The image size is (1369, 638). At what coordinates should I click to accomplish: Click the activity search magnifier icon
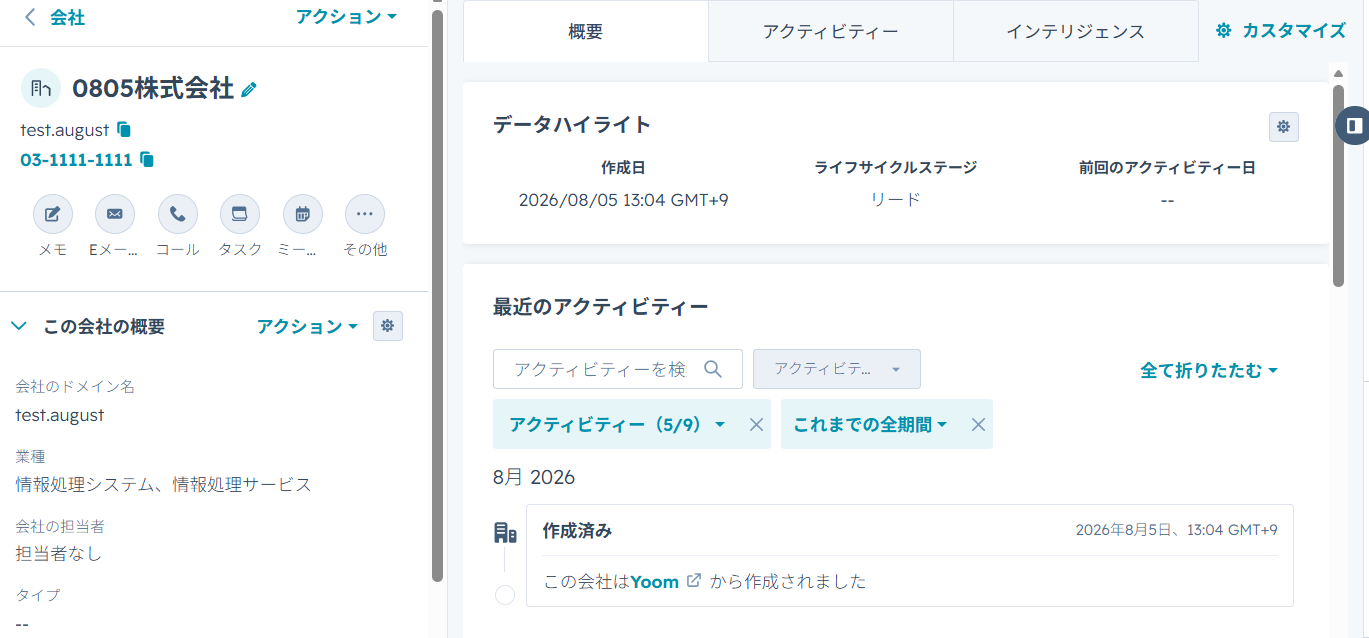click(713, 369)
